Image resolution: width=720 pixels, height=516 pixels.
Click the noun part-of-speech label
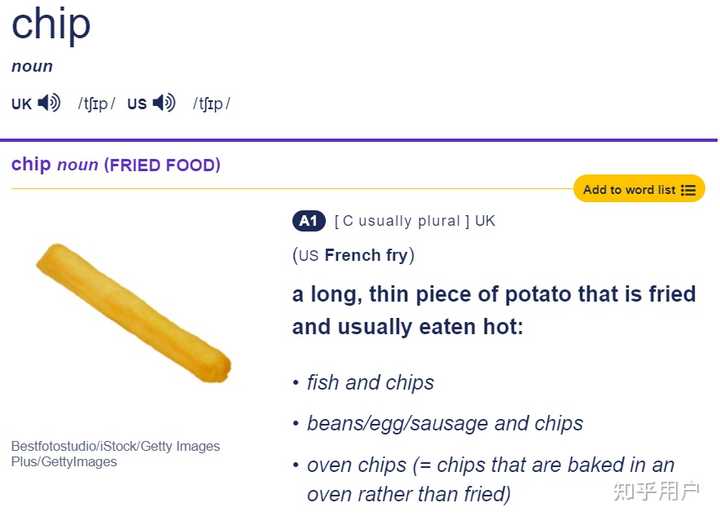(x=32, y=67)
